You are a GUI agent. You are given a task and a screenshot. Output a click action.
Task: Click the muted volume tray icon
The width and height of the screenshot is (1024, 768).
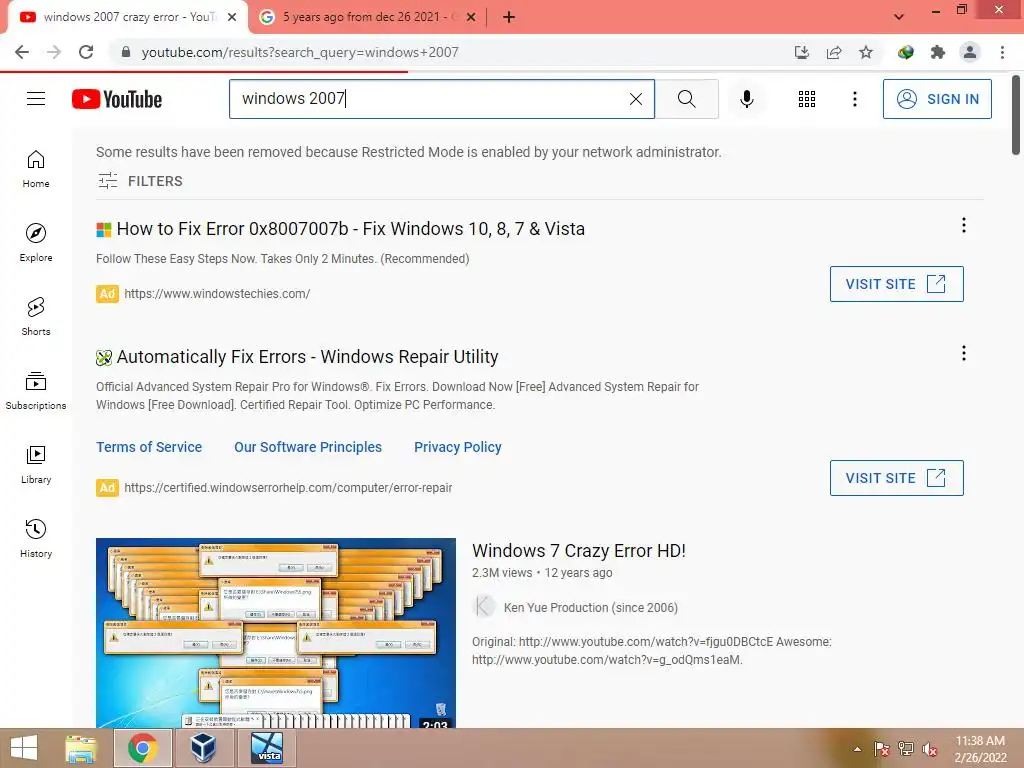click(929, 749)
